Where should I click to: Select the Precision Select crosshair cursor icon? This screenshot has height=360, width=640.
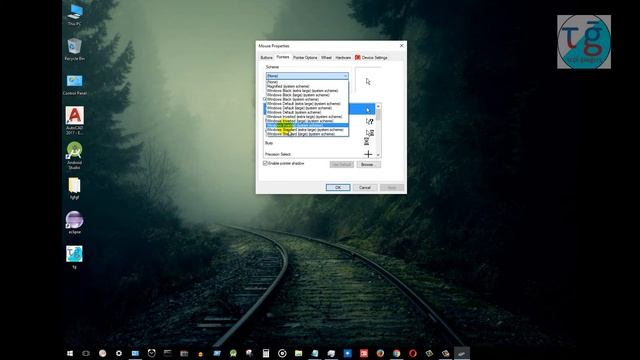tap(368, 154)
